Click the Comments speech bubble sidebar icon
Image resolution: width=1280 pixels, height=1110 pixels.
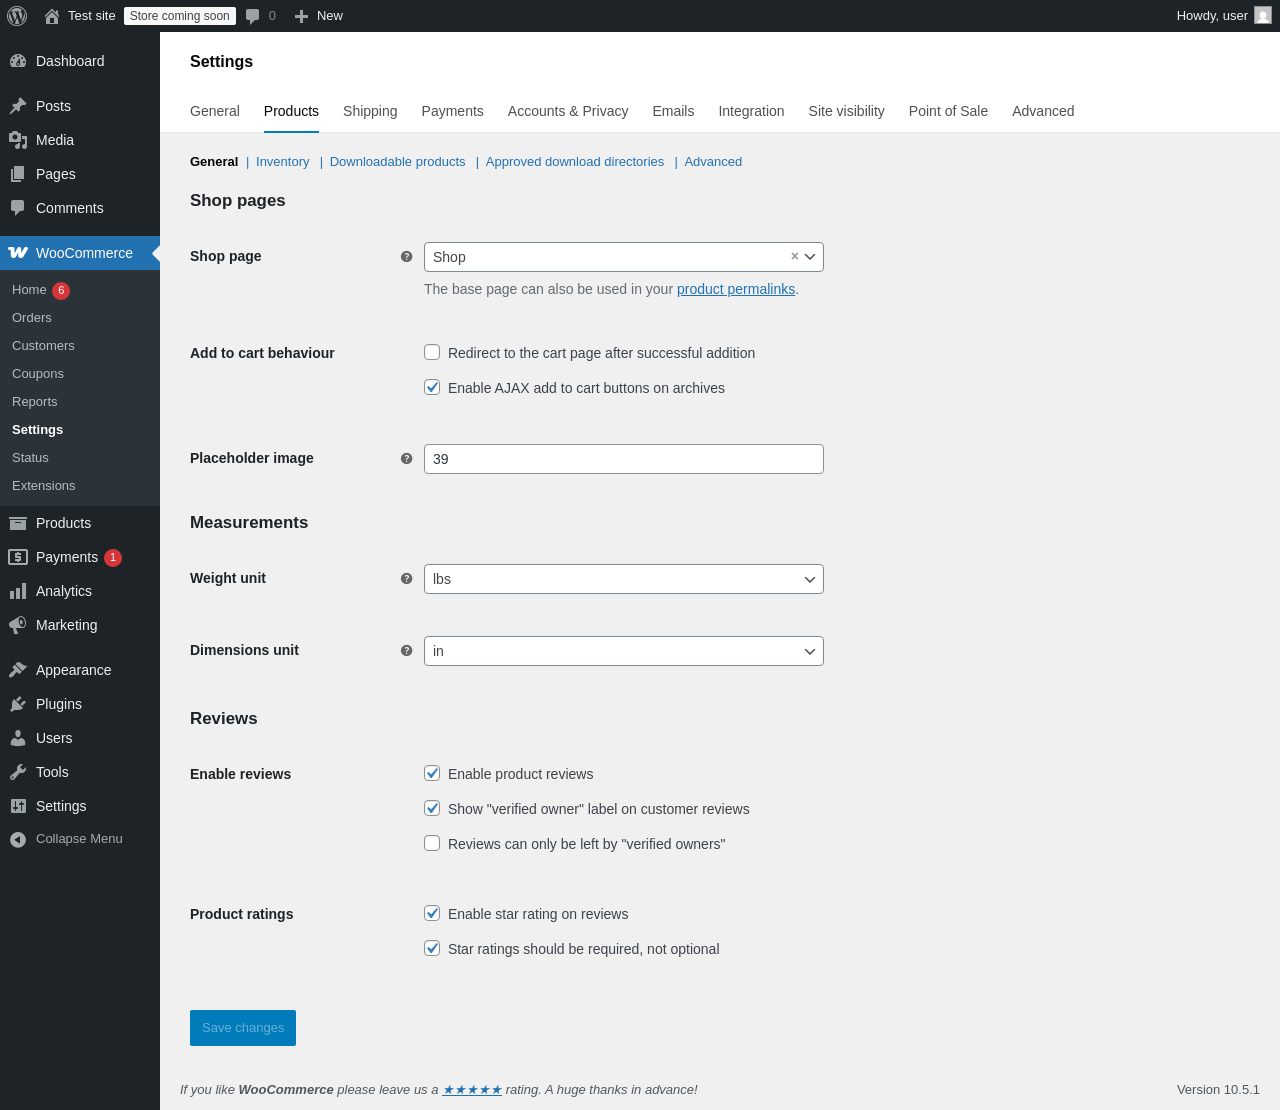[18, 208]
